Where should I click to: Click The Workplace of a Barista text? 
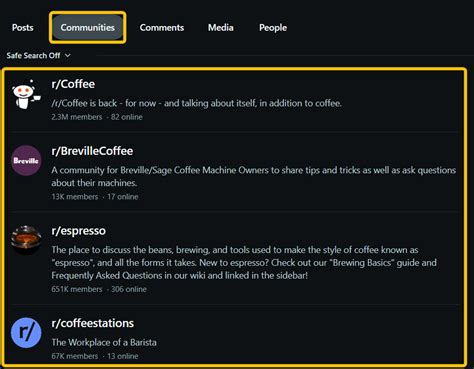point(104,342)
